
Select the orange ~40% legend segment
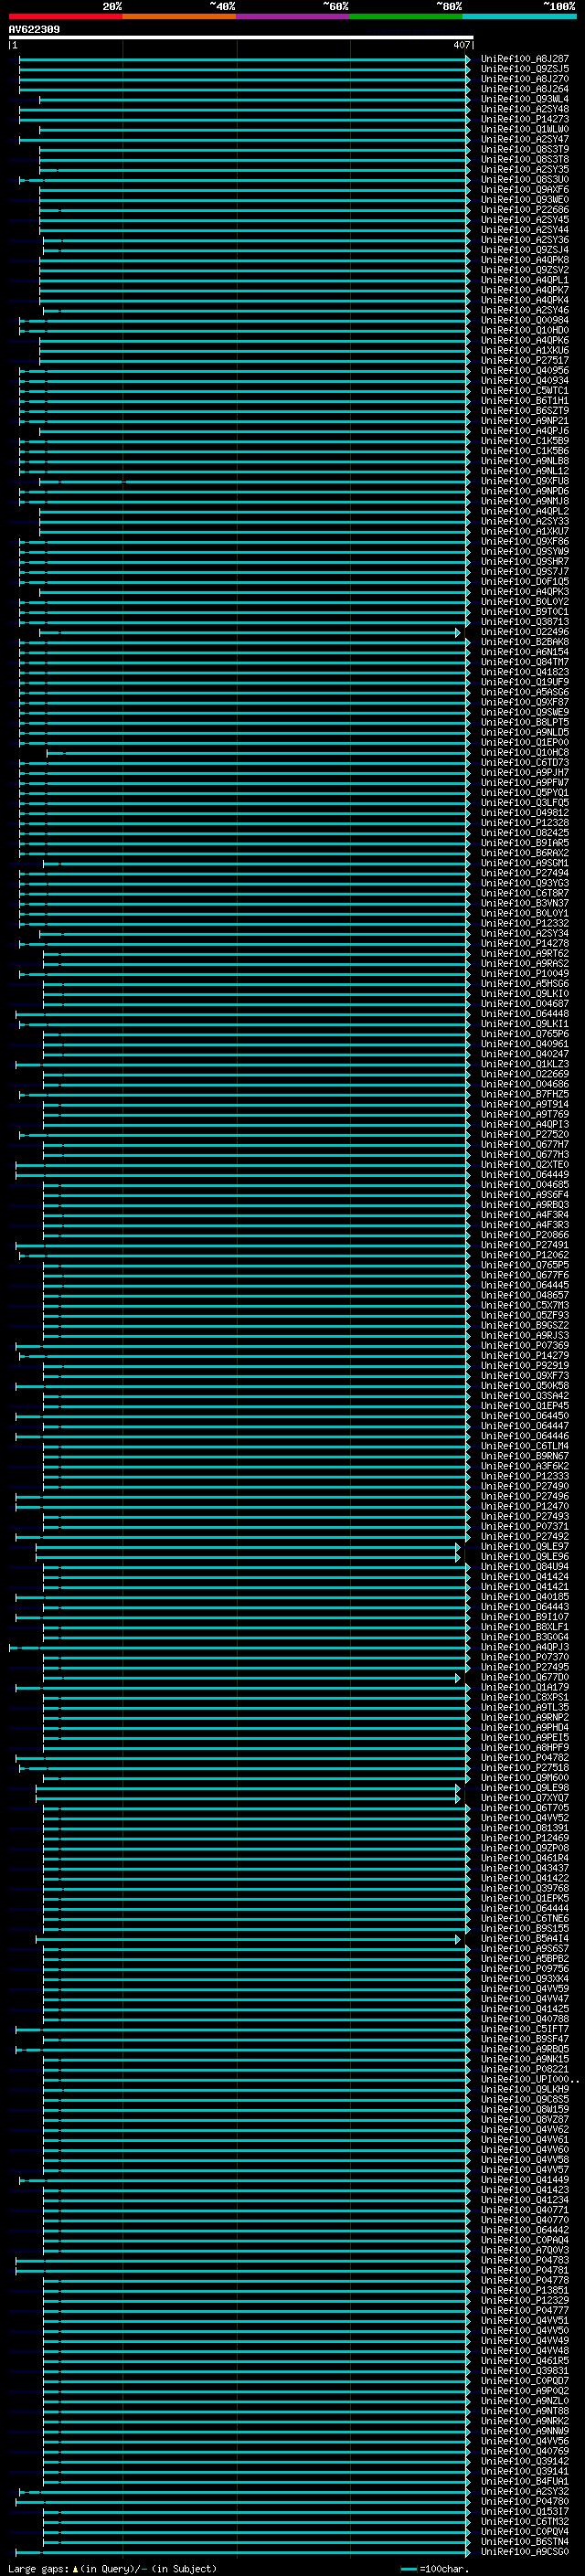point(179,16)
